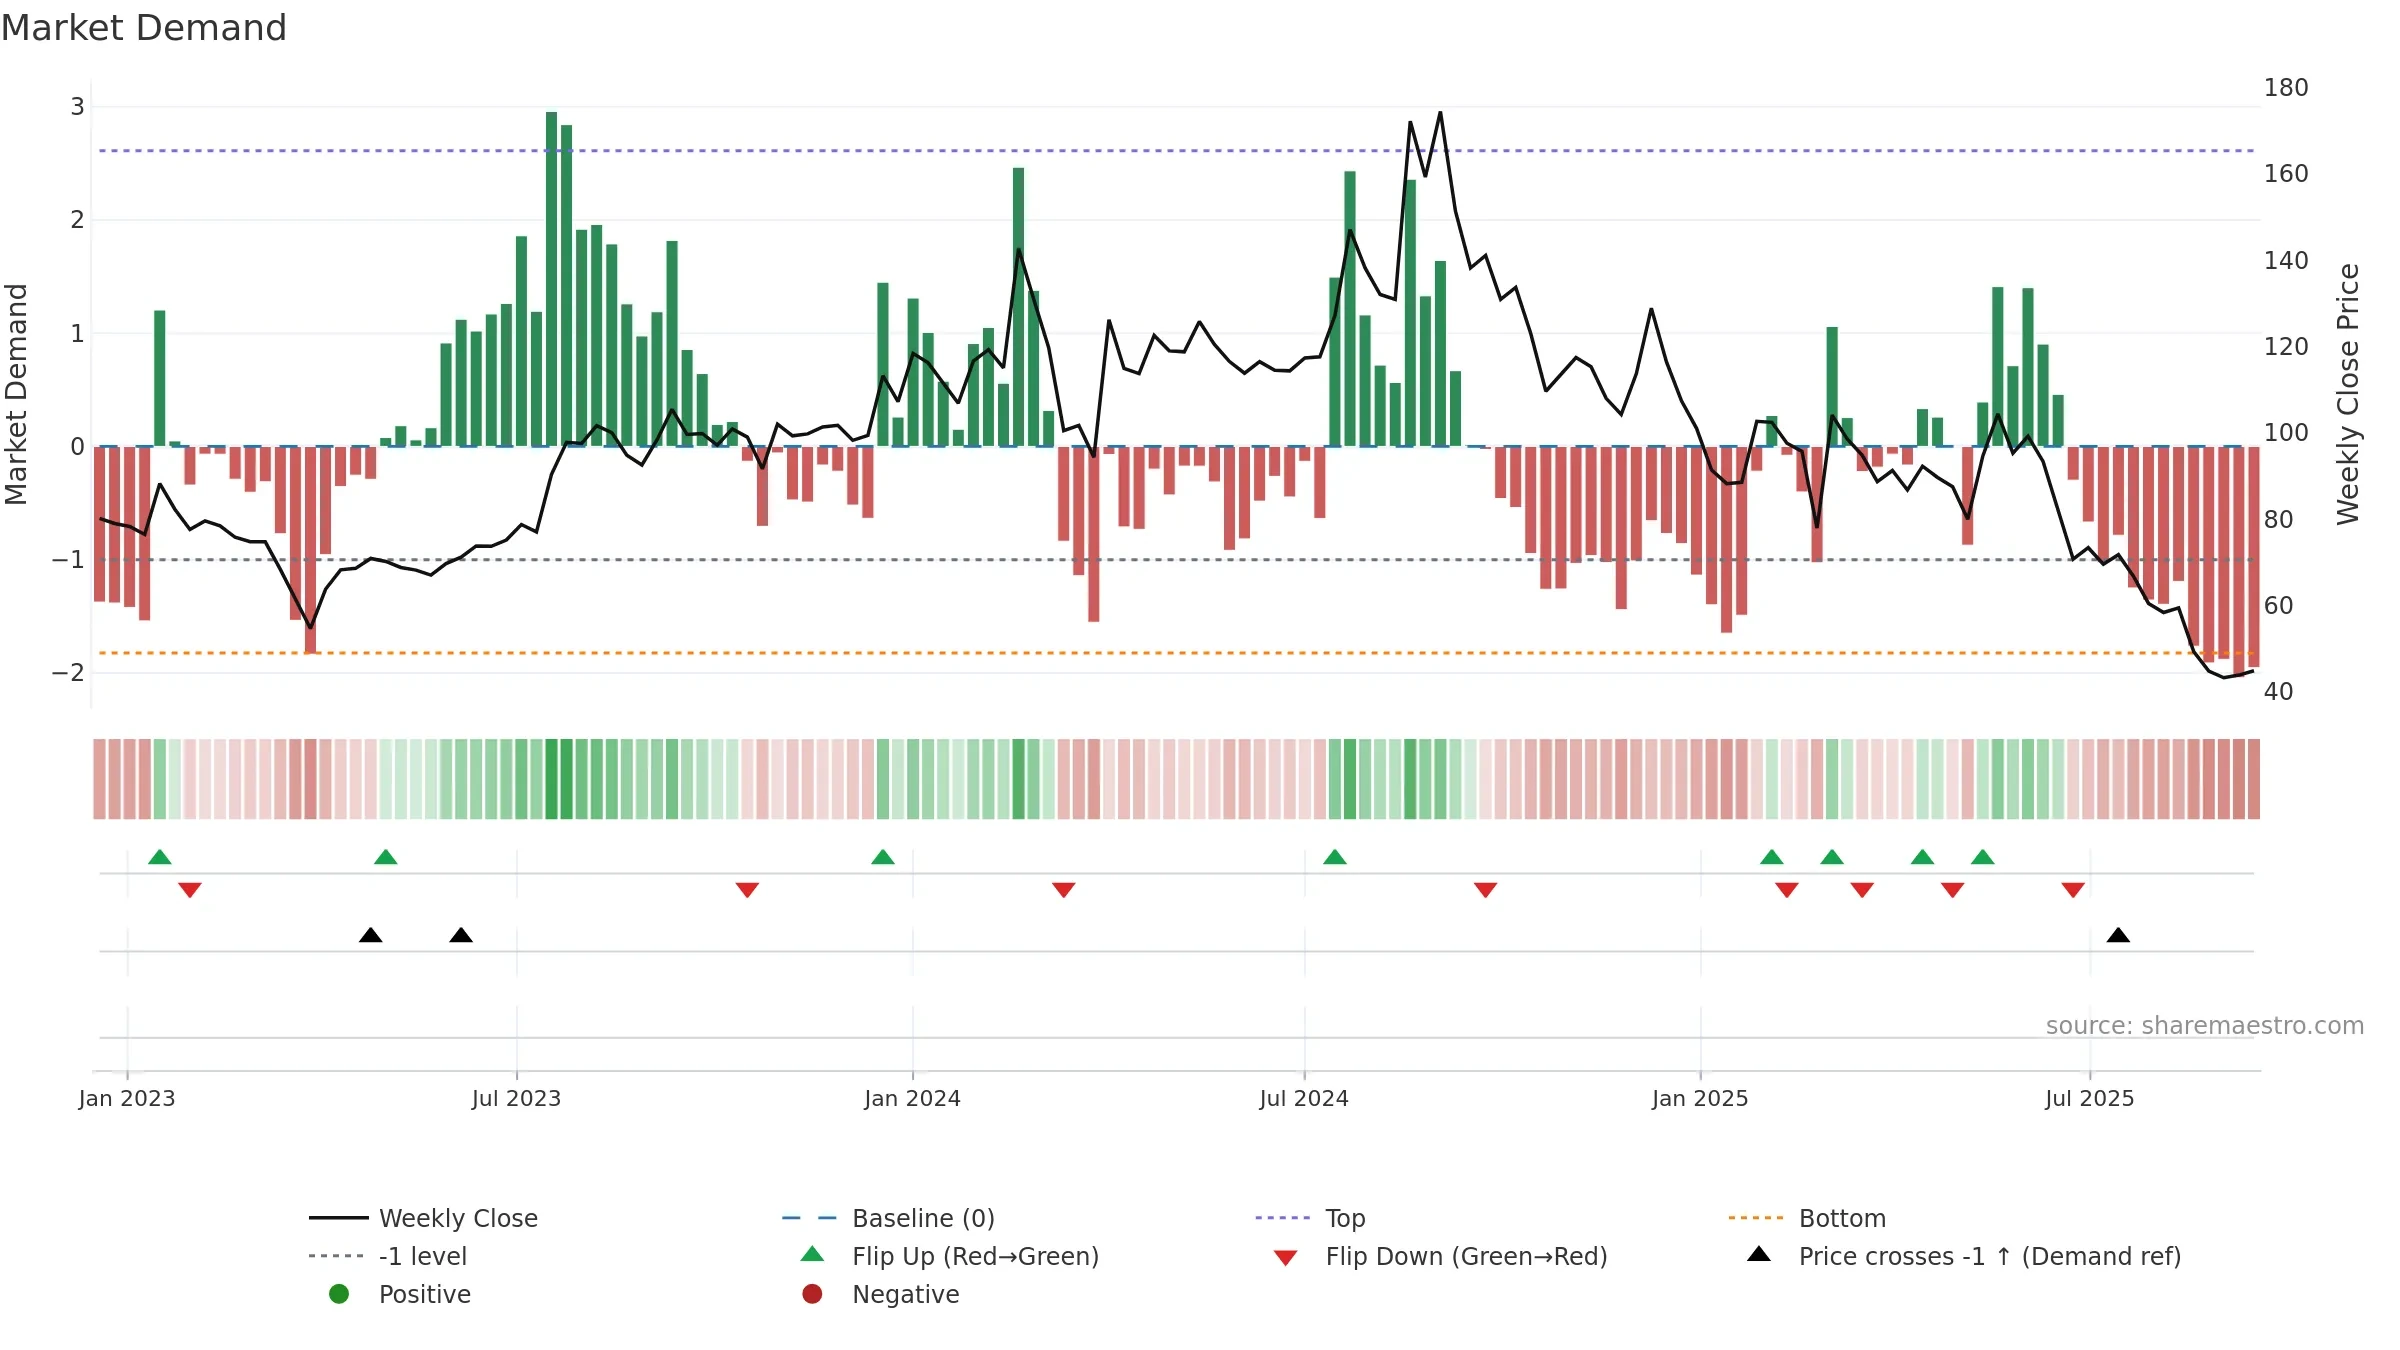The image size is (2400, 1350).
Task: Click the 180 tick on price axis
Action: [x=2286, y=88]
